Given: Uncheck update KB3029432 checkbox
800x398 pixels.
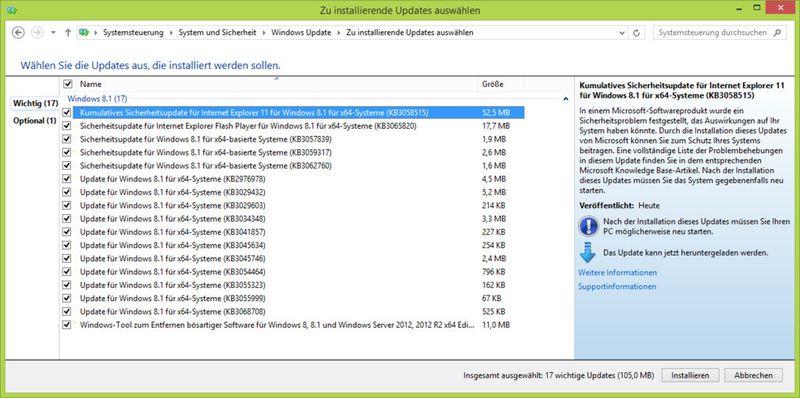Looking at the screenshot, I should pyautogui.click(x=67, y=192).
